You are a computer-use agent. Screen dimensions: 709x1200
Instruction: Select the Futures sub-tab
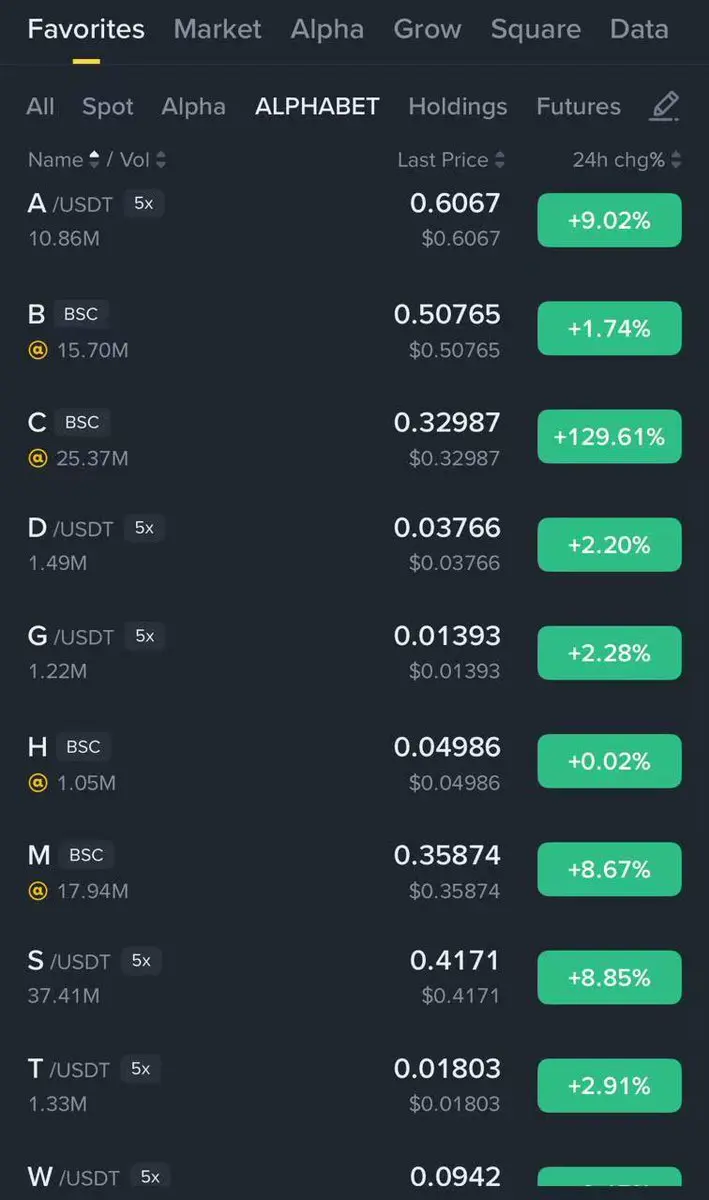click(x=578, y=106)
